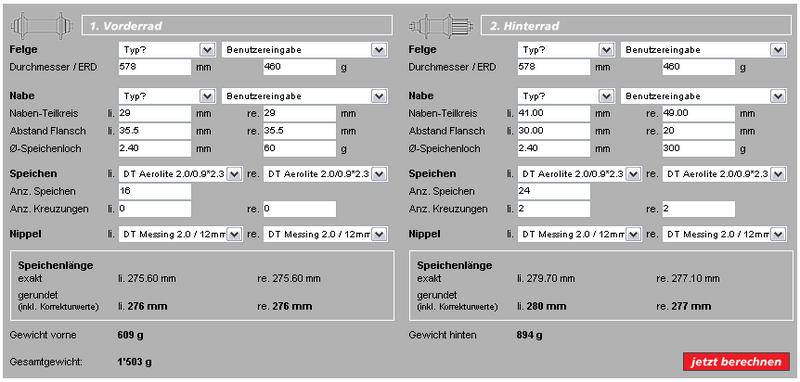Click Hinterrad right Abstand Flansch field 20

(698, 131)
